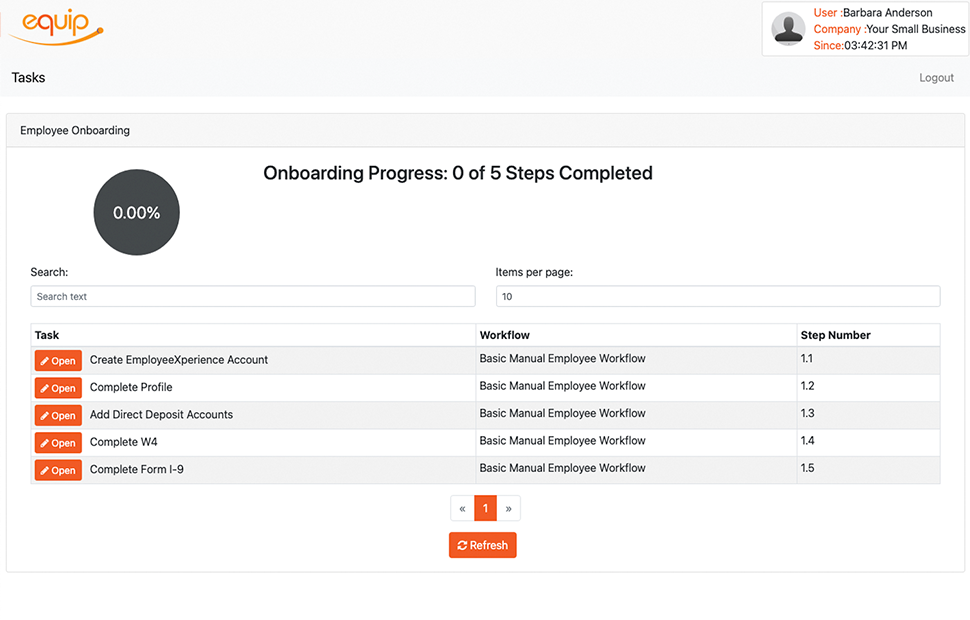Select page 1 in the pagination control

(485, 508)
